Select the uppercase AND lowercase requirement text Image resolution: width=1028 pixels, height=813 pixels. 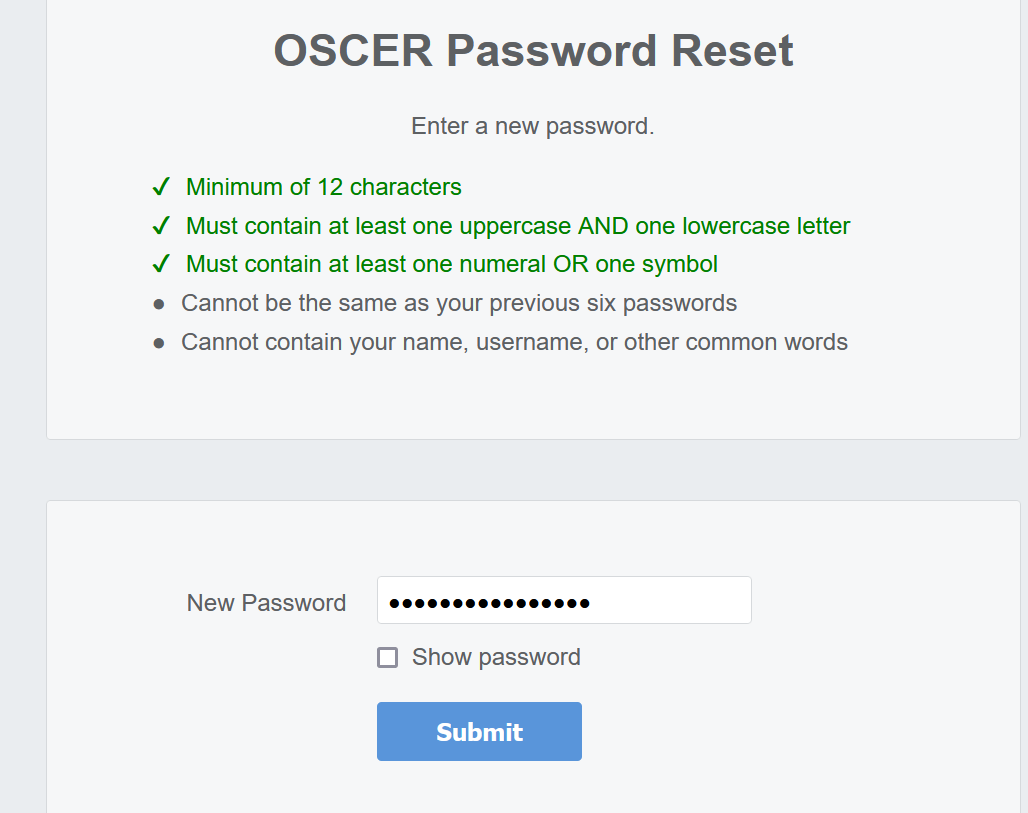(516, 226)
